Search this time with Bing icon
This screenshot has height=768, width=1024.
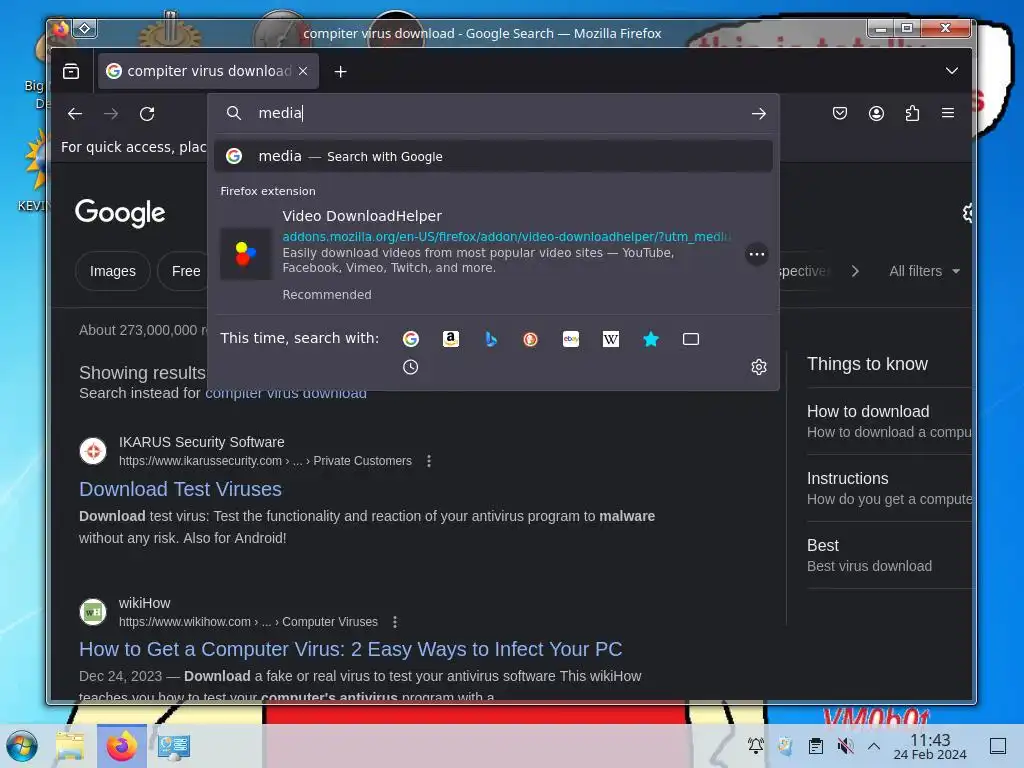point(490,339)
